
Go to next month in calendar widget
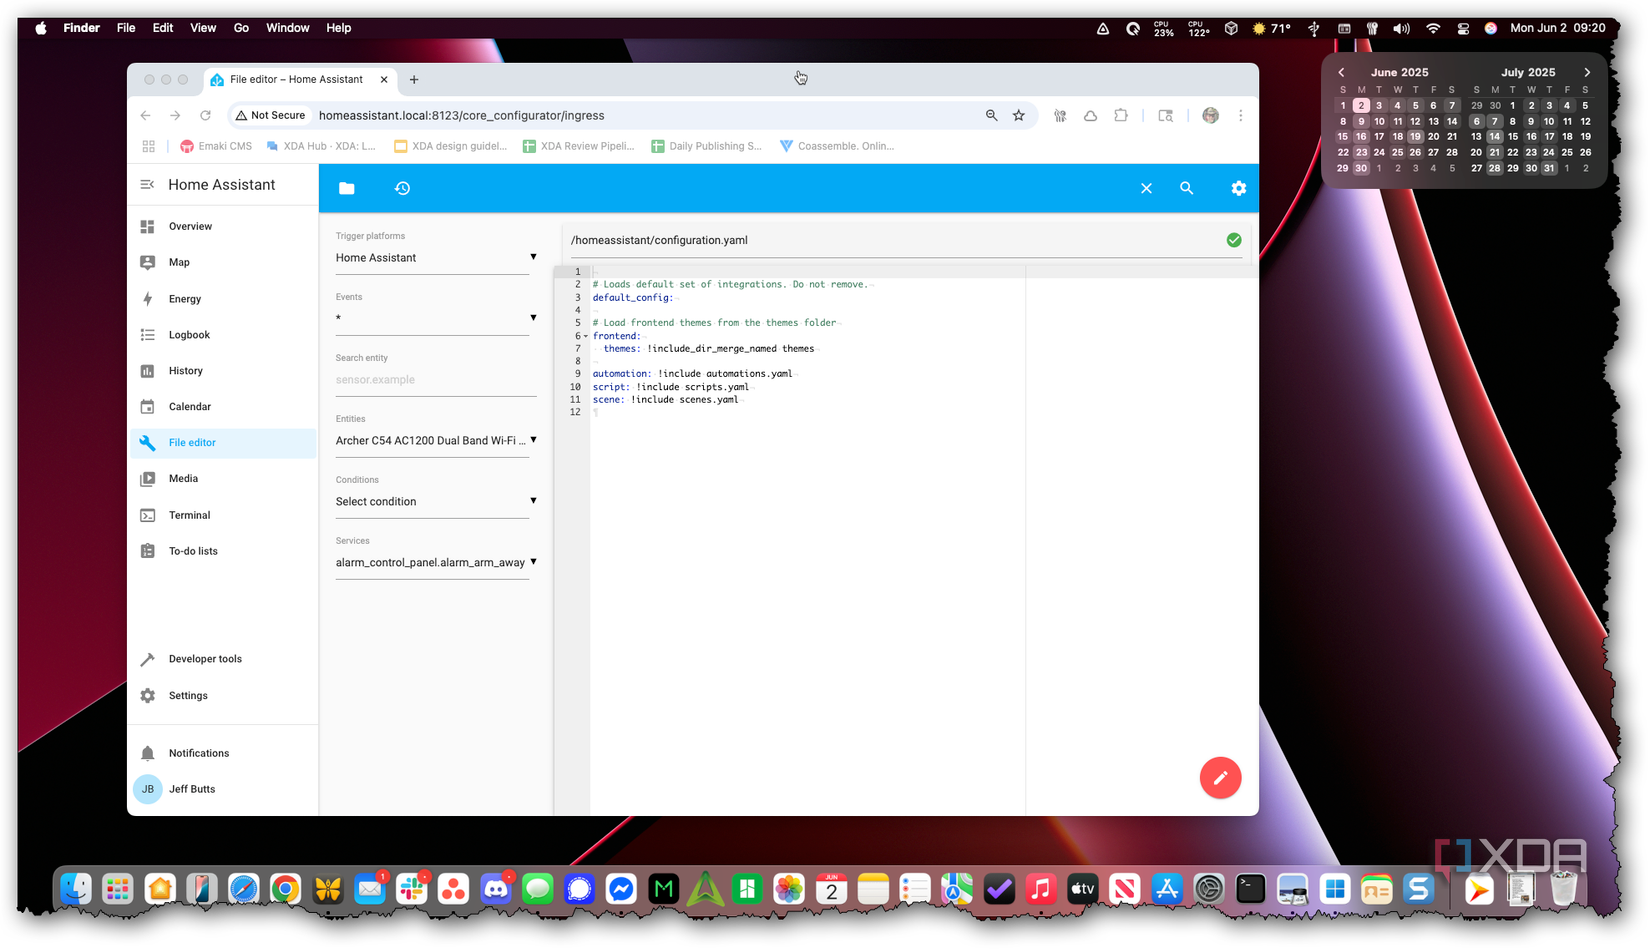1587,73
